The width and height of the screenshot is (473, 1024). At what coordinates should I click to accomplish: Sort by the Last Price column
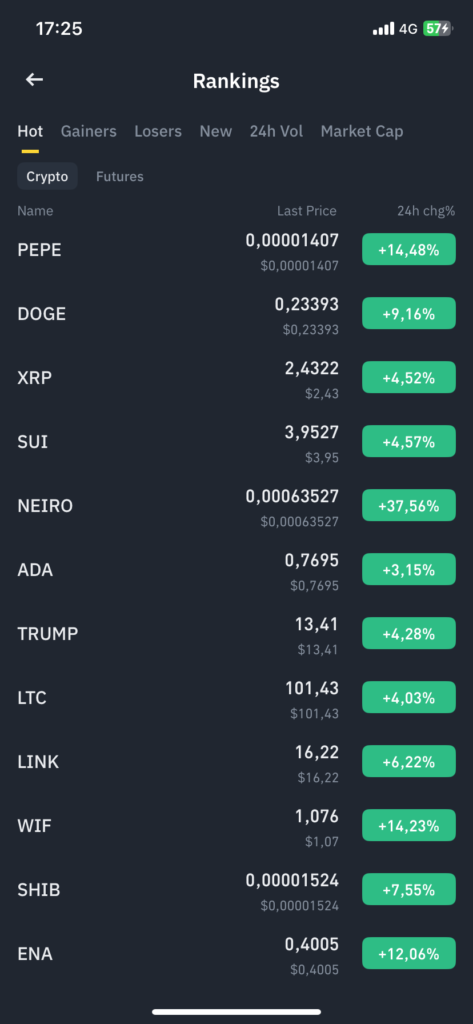[307, 211]
